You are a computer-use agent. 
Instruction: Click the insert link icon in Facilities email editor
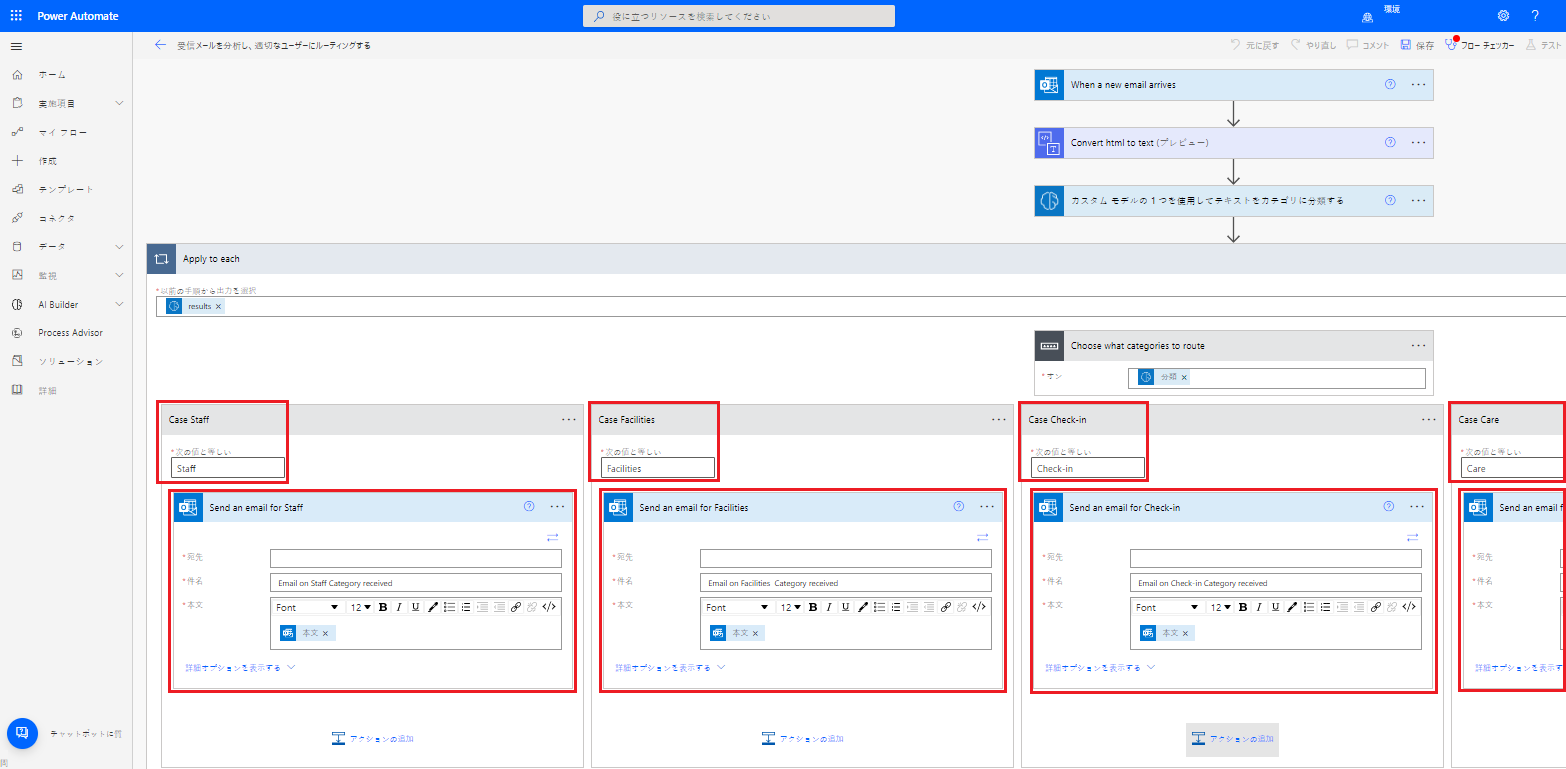tap(945, 606)
